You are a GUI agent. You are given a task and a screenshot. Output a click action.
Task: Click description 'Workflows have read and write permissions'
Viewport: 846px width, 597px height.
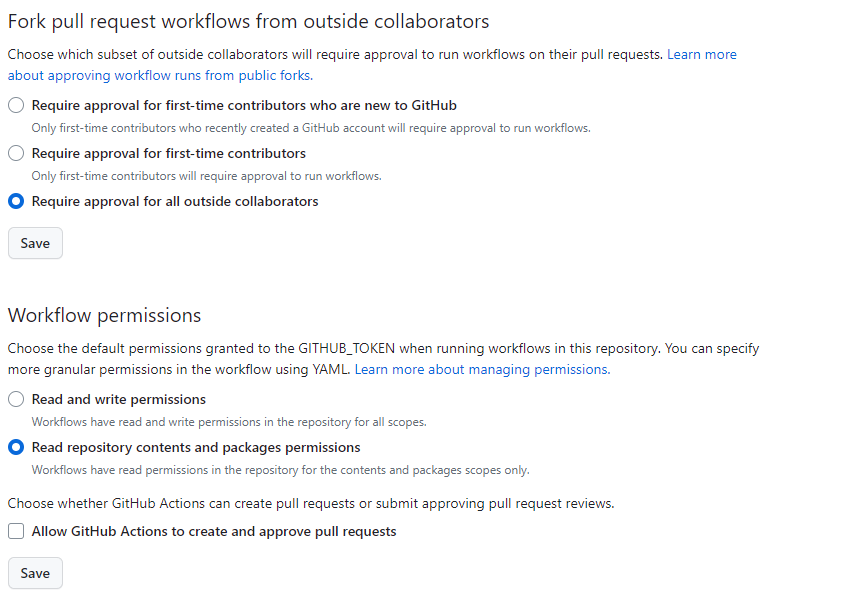tap(229, 422)
